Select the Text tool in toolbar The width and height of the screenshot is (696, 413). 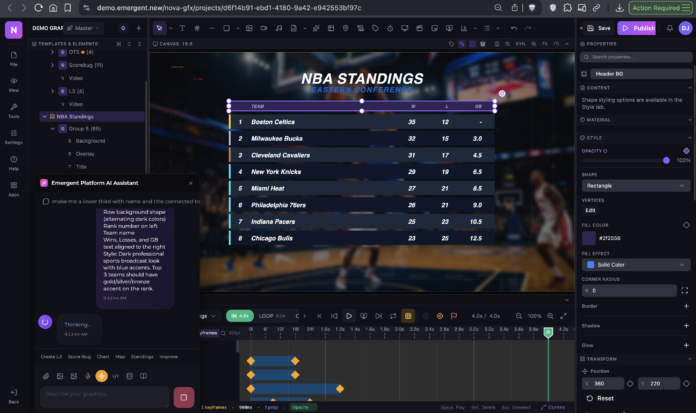click(182, 28)
